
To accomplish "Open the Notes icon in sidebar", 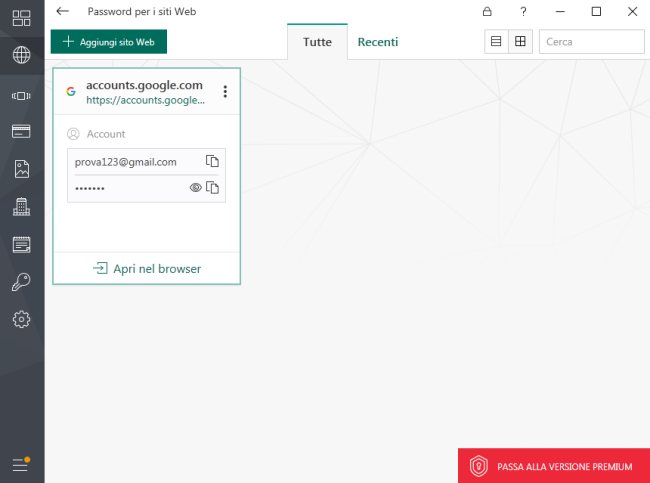I will (x=22, y=245).
